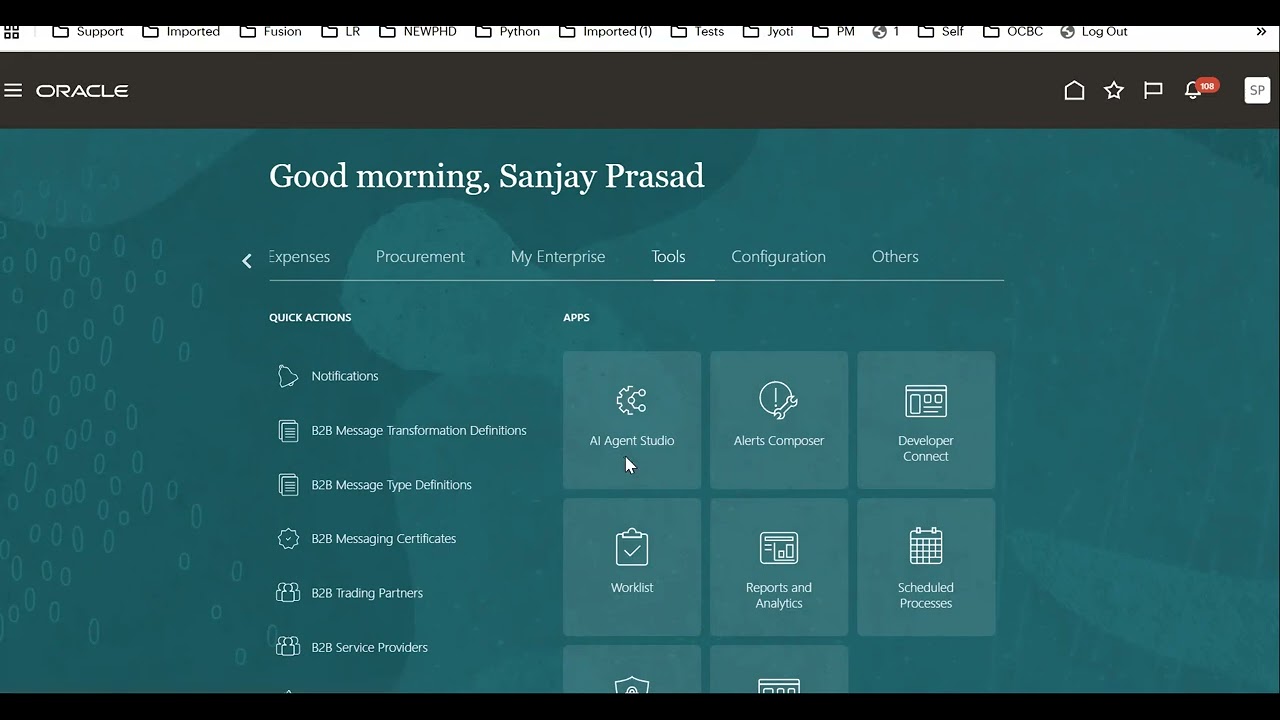The image size is (1280, 720).
Task: Open the Worklist app
Action: point(632,567)
